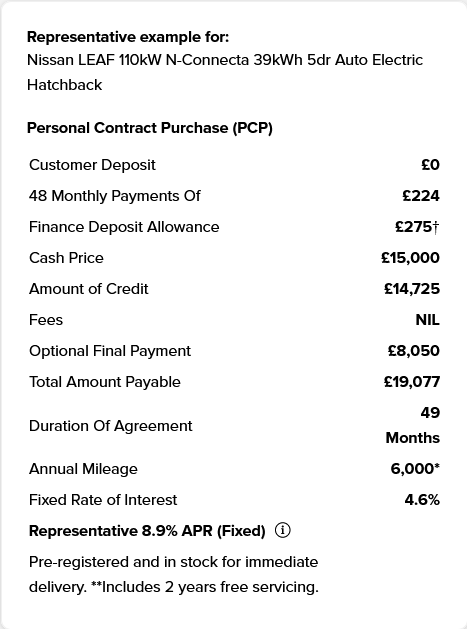Select the Optional Final Payment £8,050 amount
Viewport: 467px width, 629px height.
click(414, 351)
